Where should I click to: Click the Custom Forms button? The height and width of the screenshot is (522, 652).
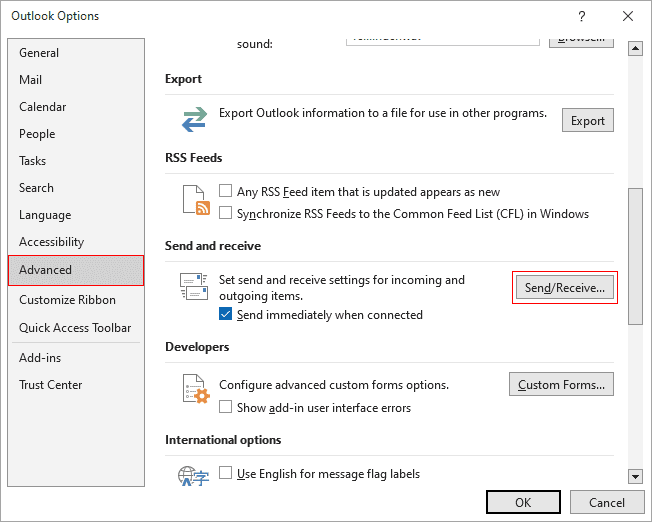(x=561, y=384)
